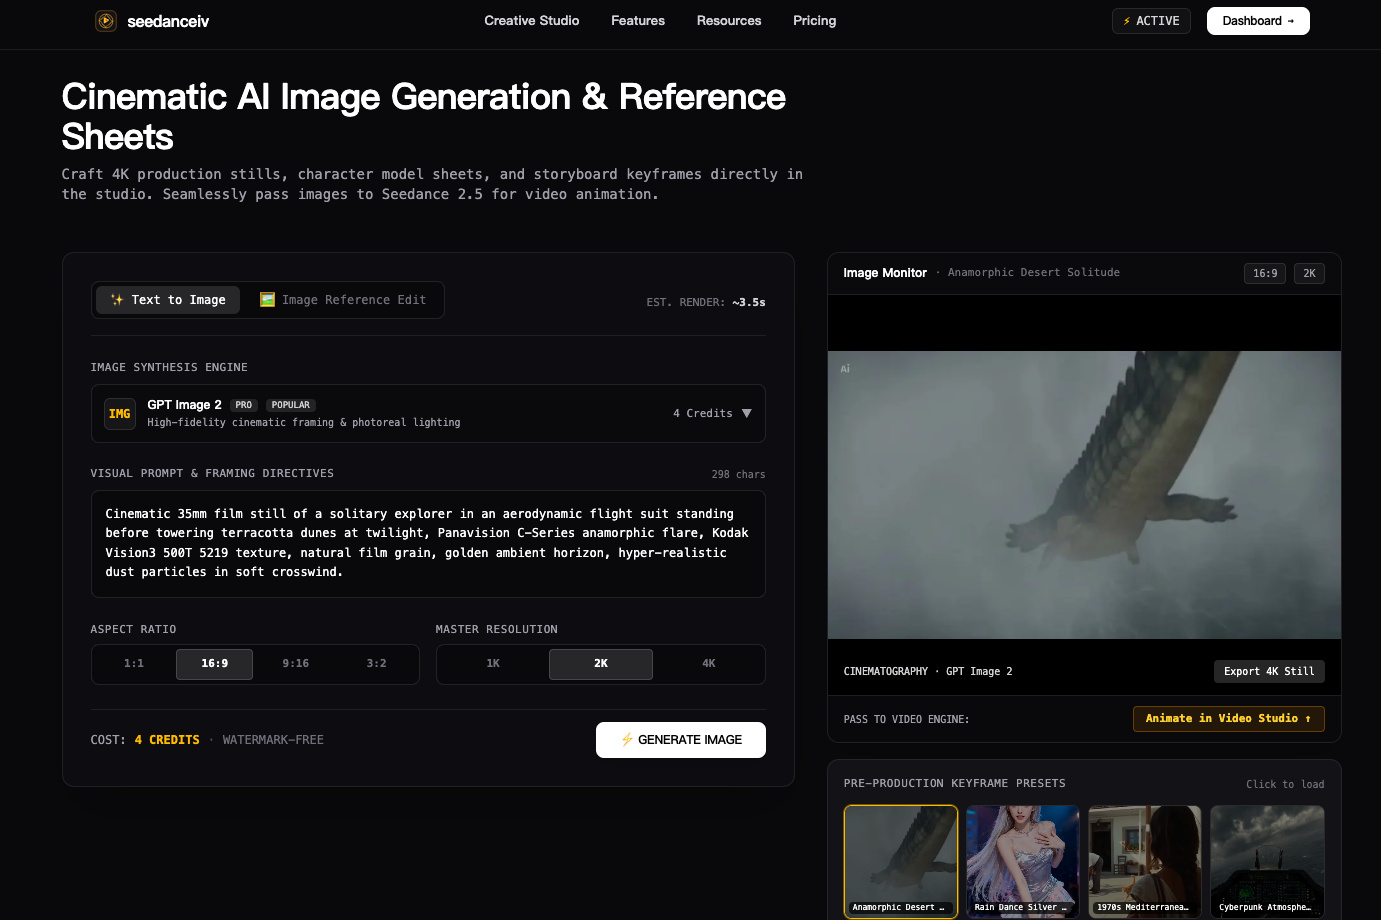The image size is (1381, 920).
Task: Click the 298 chars counter
Action: point(738,475)
